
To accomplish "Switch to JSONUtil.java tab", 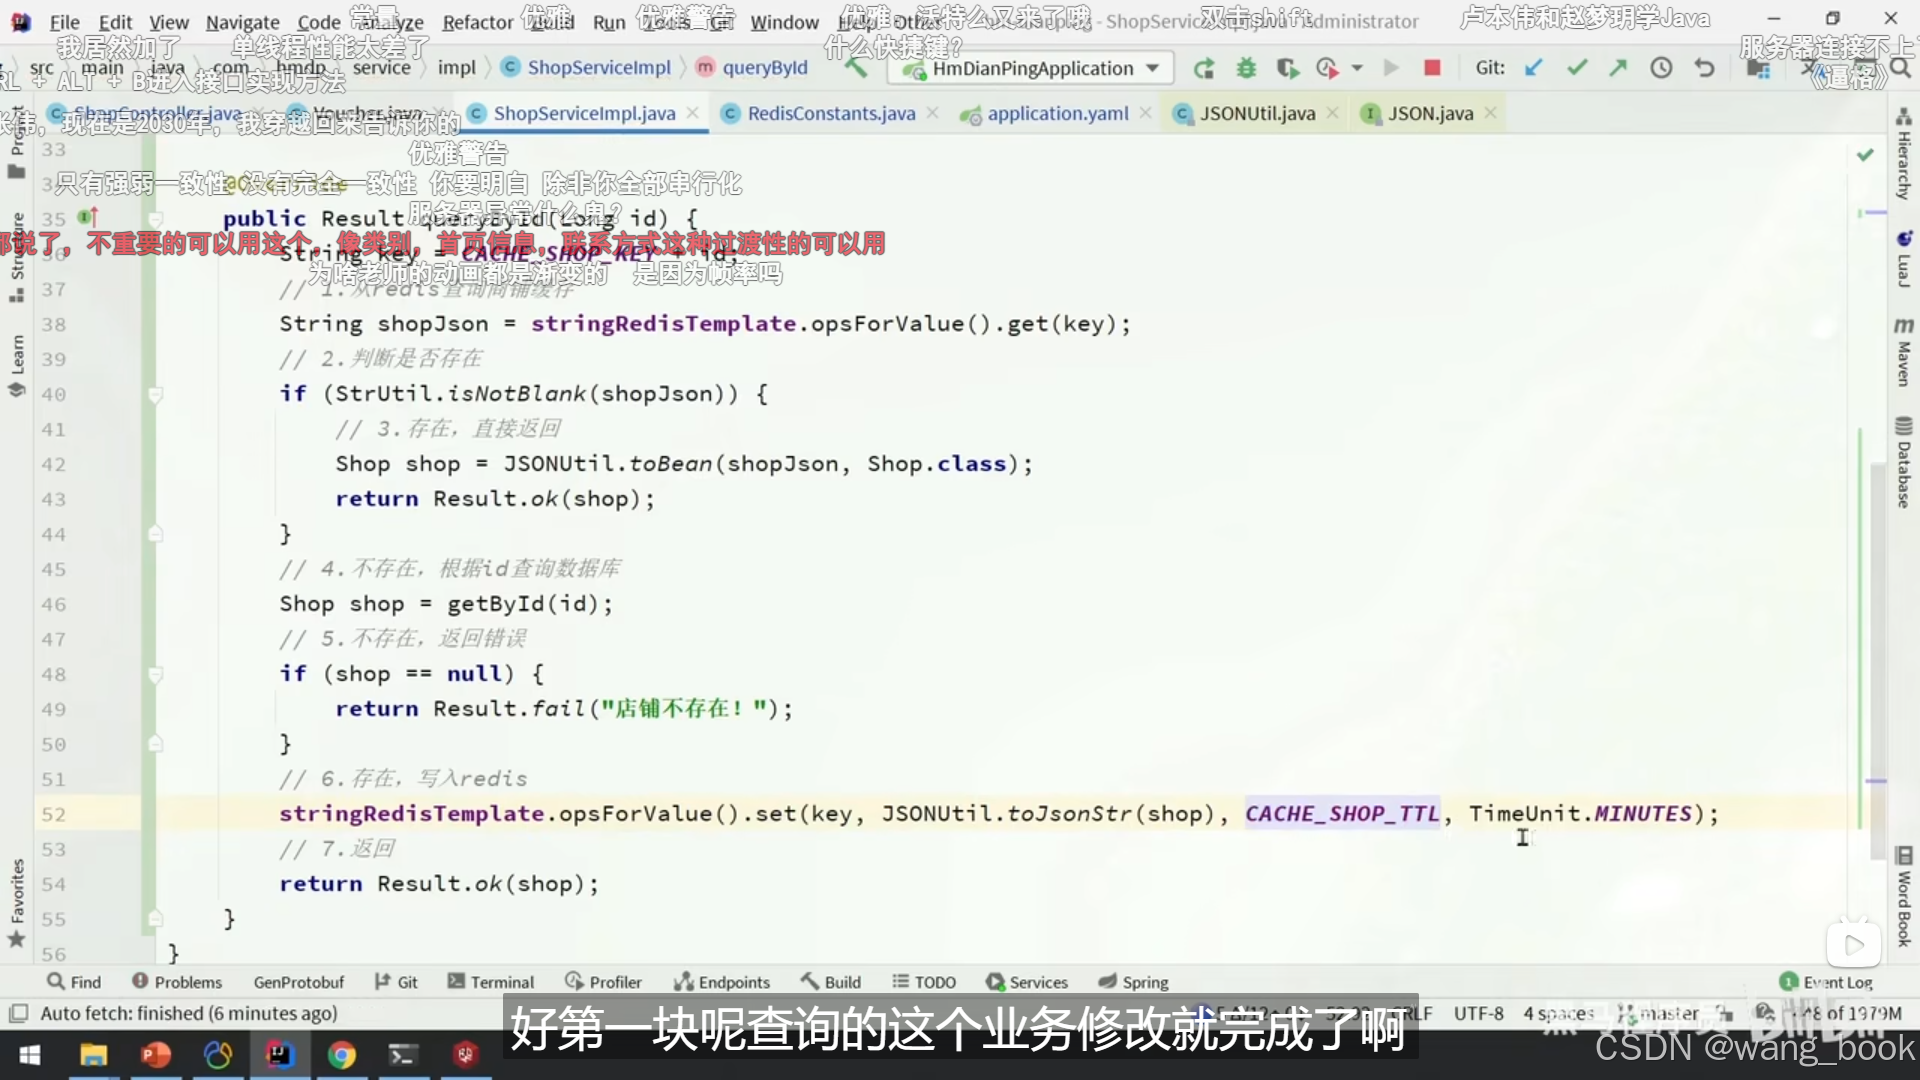I will [1257, 114].
